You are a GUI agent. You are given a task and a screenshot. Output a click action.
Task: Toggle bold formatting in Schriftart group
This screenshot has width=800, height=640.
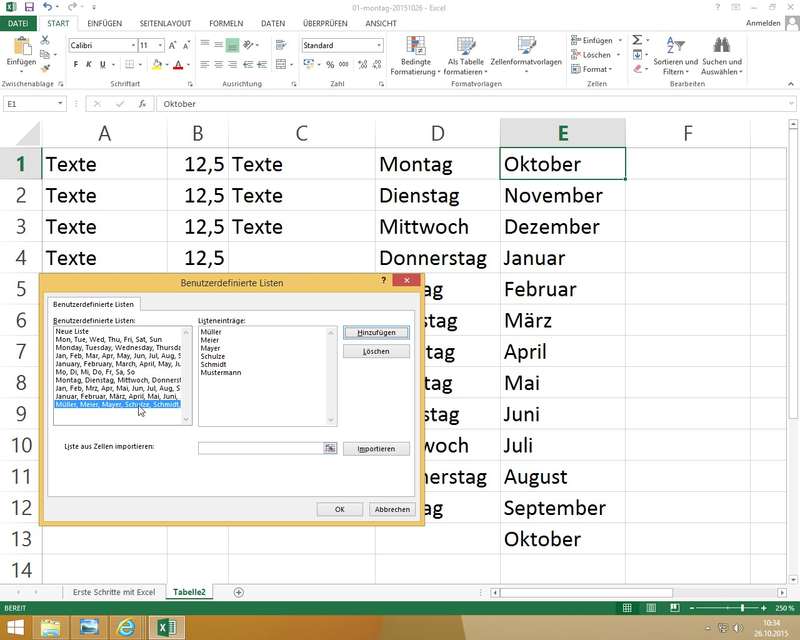click(75, 65)
